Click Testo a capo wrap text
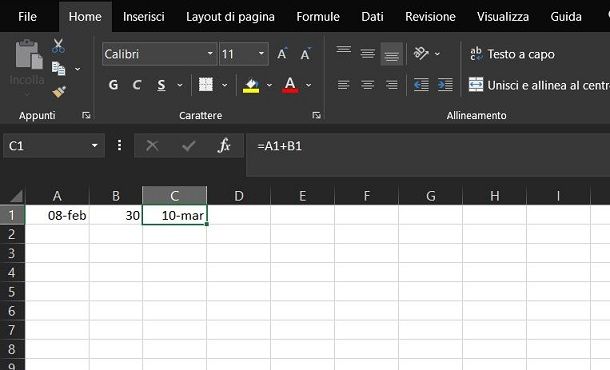Screen dimensions: 610x370 (x=512, y=54)
